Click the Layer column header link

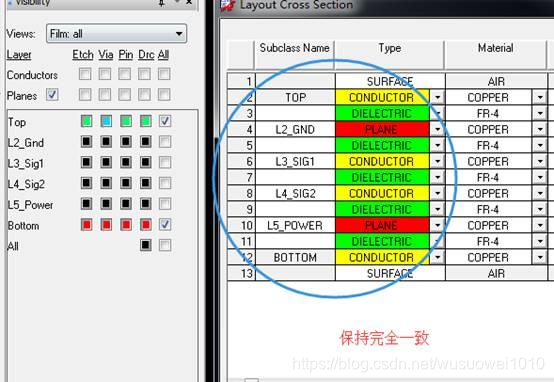coord(19,55)
